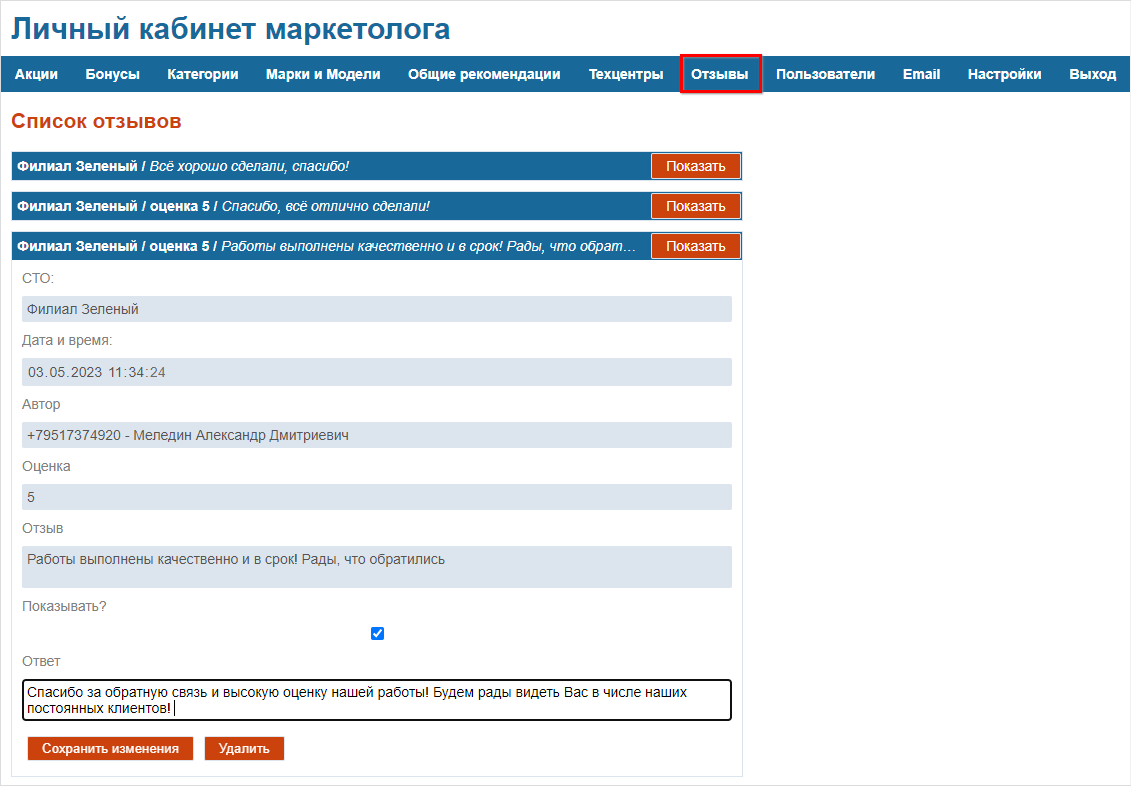Screen dimensions: 1131x786
Task: Click the 'Ответ' label
Action: [x=41, y=661]
